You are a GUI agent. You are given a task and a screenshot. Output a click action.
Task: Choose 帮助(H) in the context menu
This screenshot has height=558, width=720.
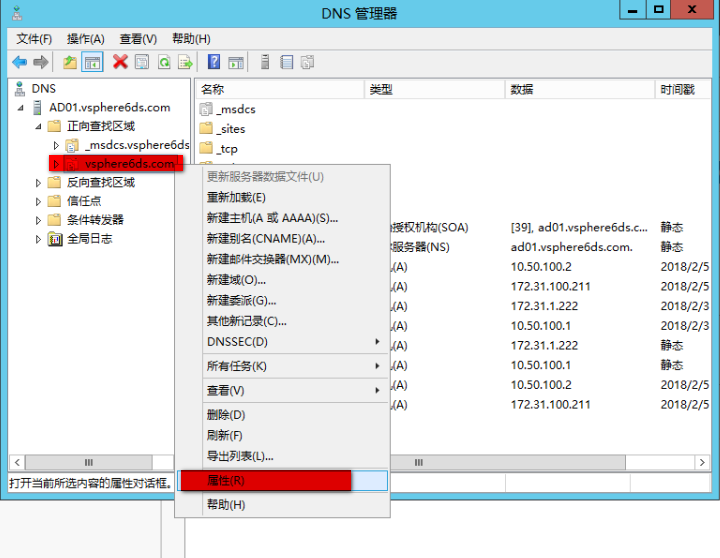coord(282,505)
